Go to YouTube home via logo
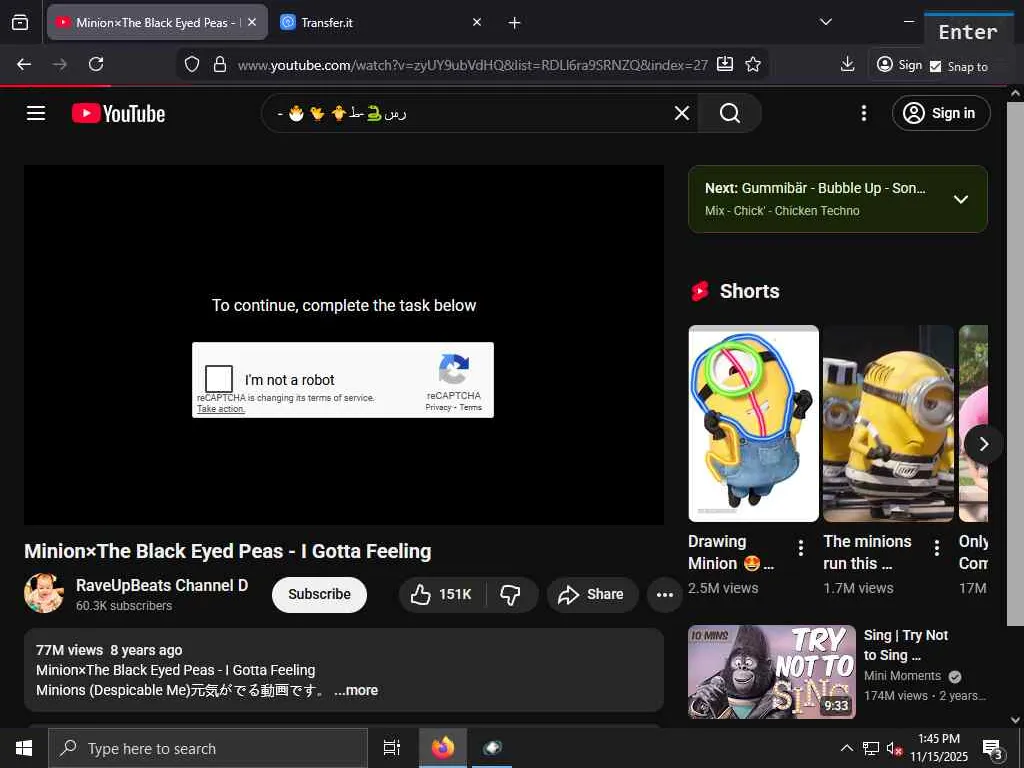 coord(119,113)
